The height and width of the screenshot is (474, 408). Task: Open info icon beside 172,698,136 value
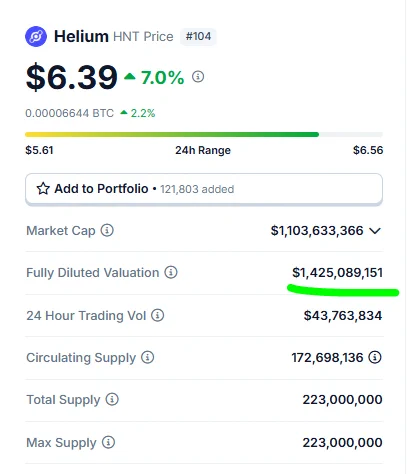point(375,357)
